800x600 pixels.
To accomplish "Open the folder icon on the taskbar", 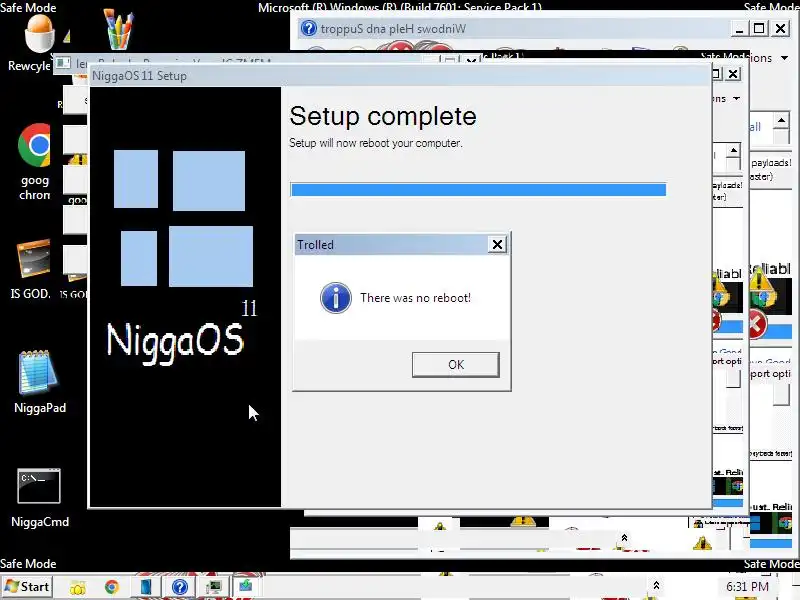I will coord(78,587).
